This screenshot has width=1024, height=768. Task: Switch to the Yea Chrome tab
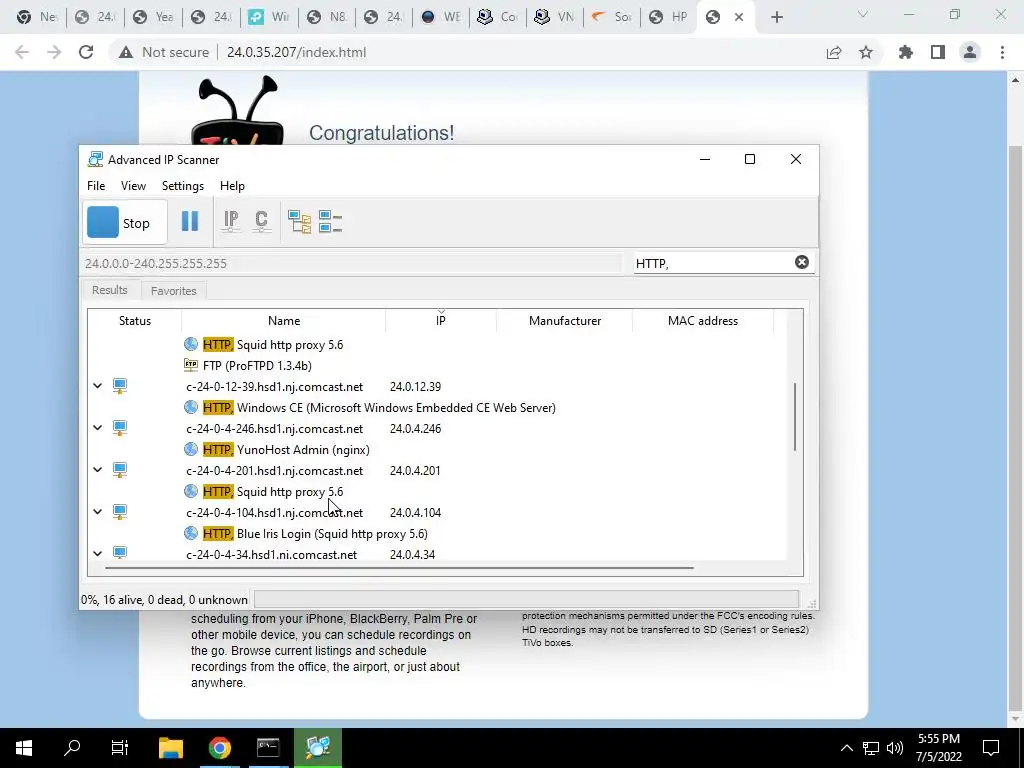pos(153,17)
